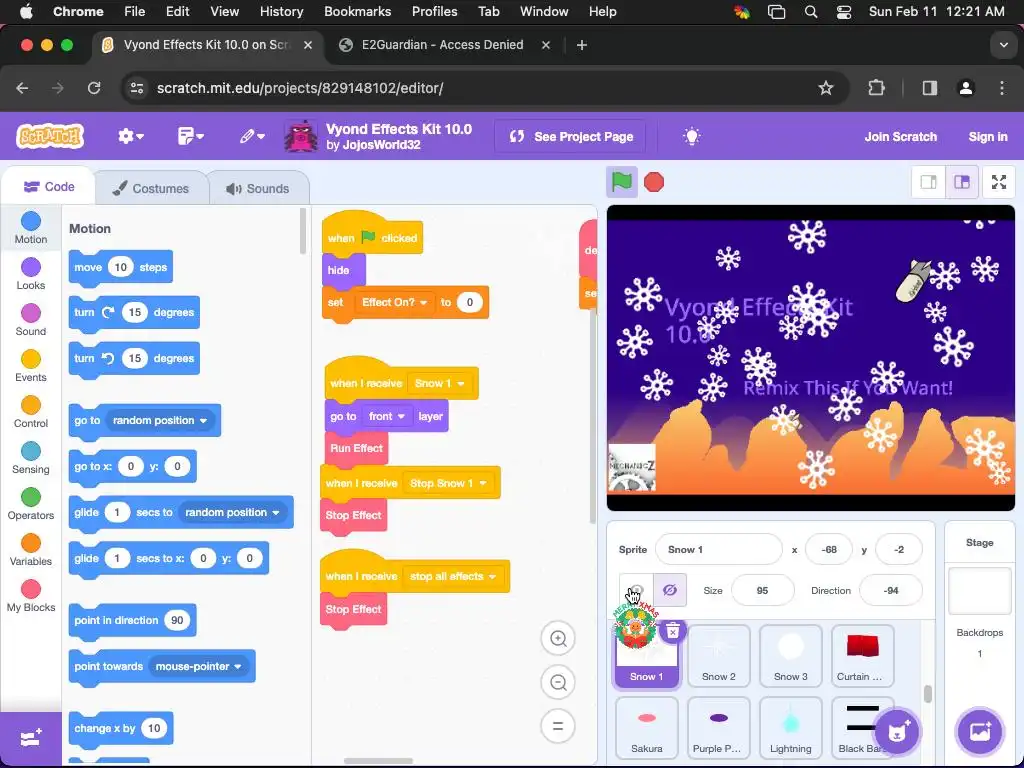The image size is (1024, 768).
Task: Open the Chrome Bookmarks menu
Action: coord(357,11)
